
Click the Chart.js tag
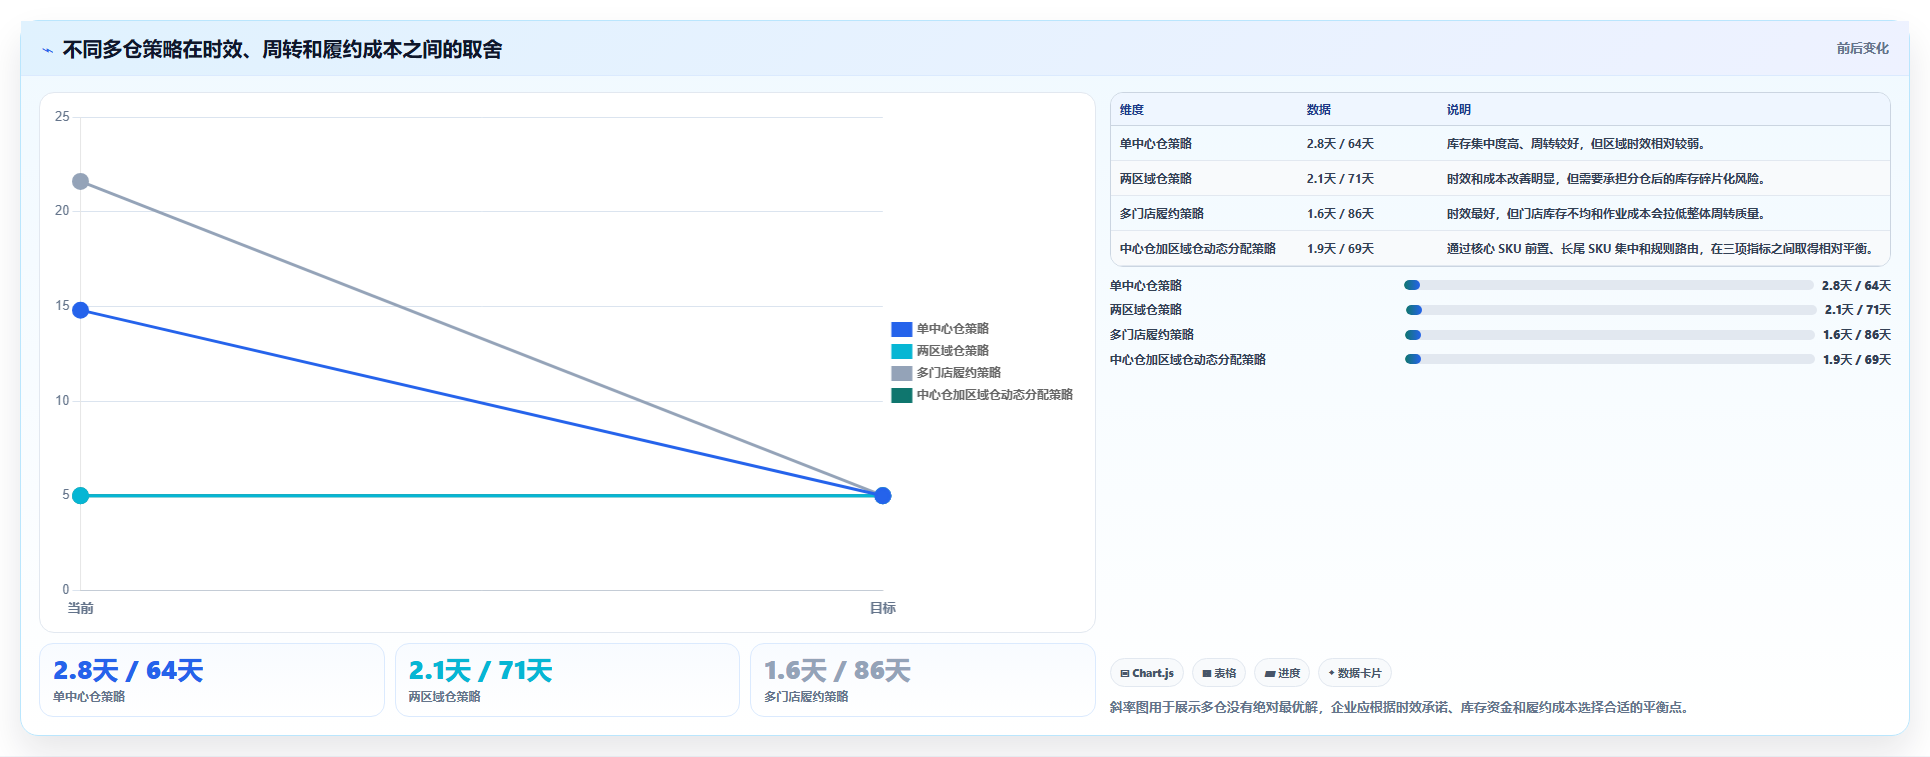[1147, 673]
